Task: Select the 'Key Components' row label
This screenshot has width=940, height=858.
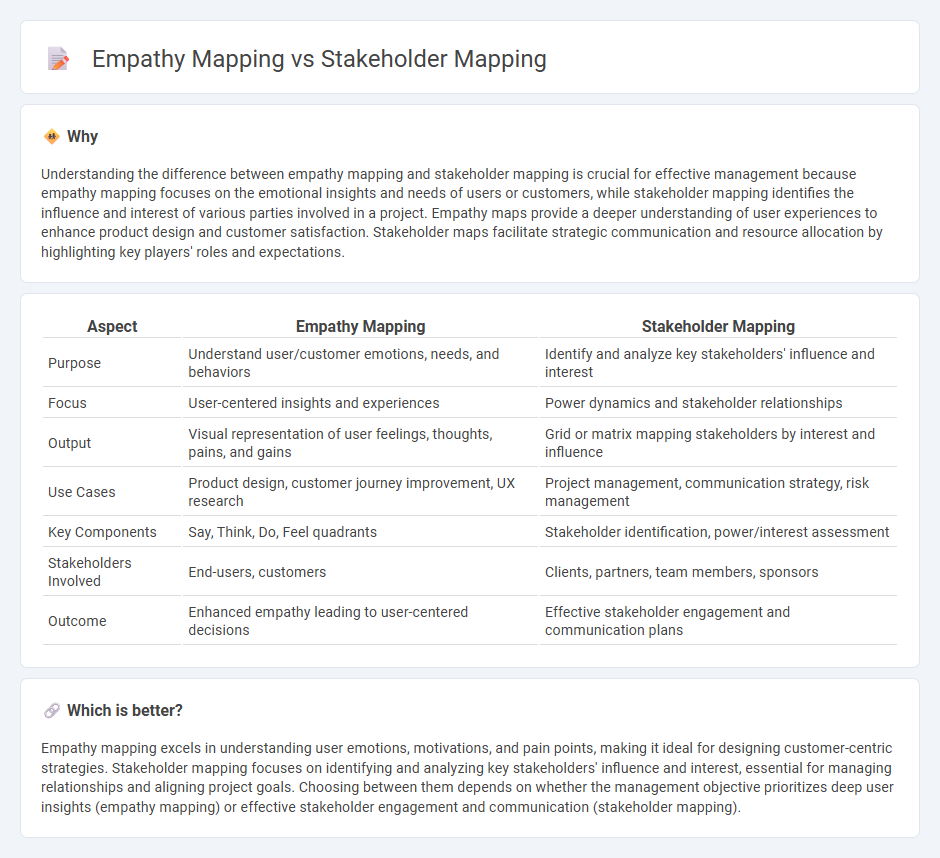Action: [102, 532]
